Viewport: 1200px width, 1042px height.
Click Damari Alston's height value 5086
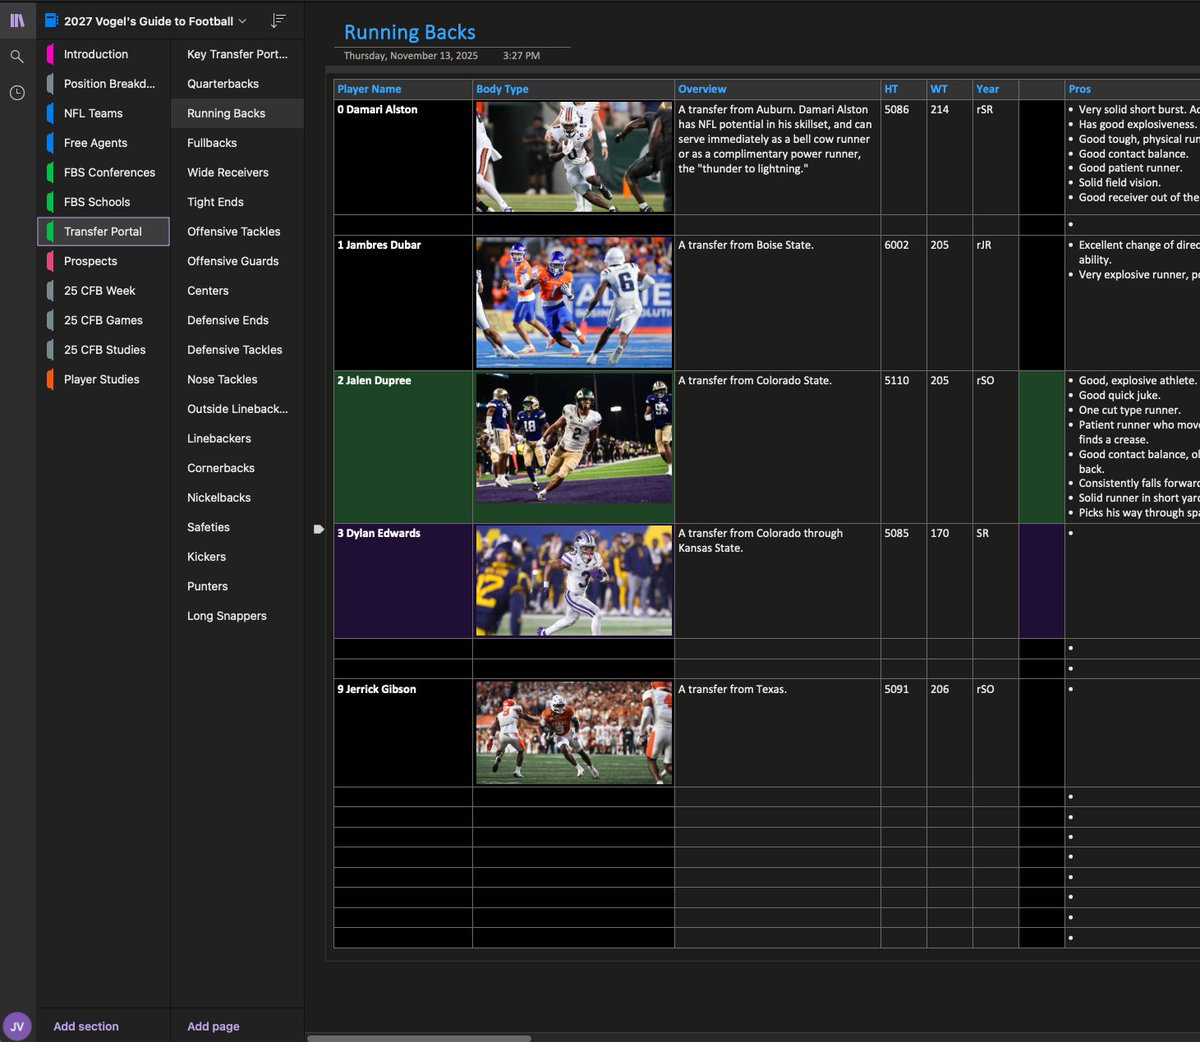click(x=897, y=110)
